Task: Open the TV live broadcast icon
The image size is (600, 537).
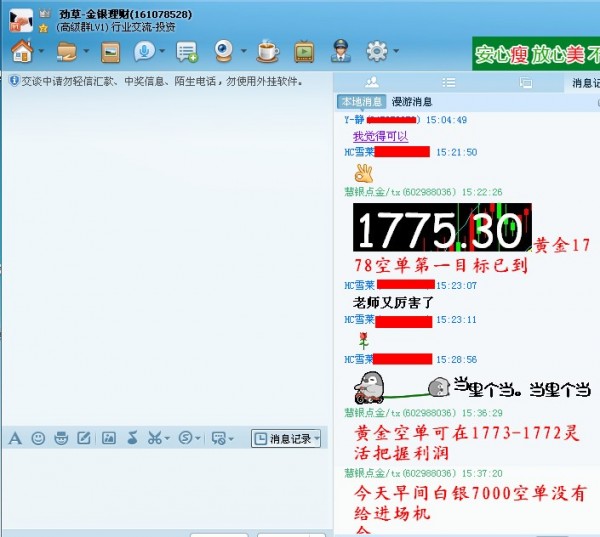Action: pos(304,50)
